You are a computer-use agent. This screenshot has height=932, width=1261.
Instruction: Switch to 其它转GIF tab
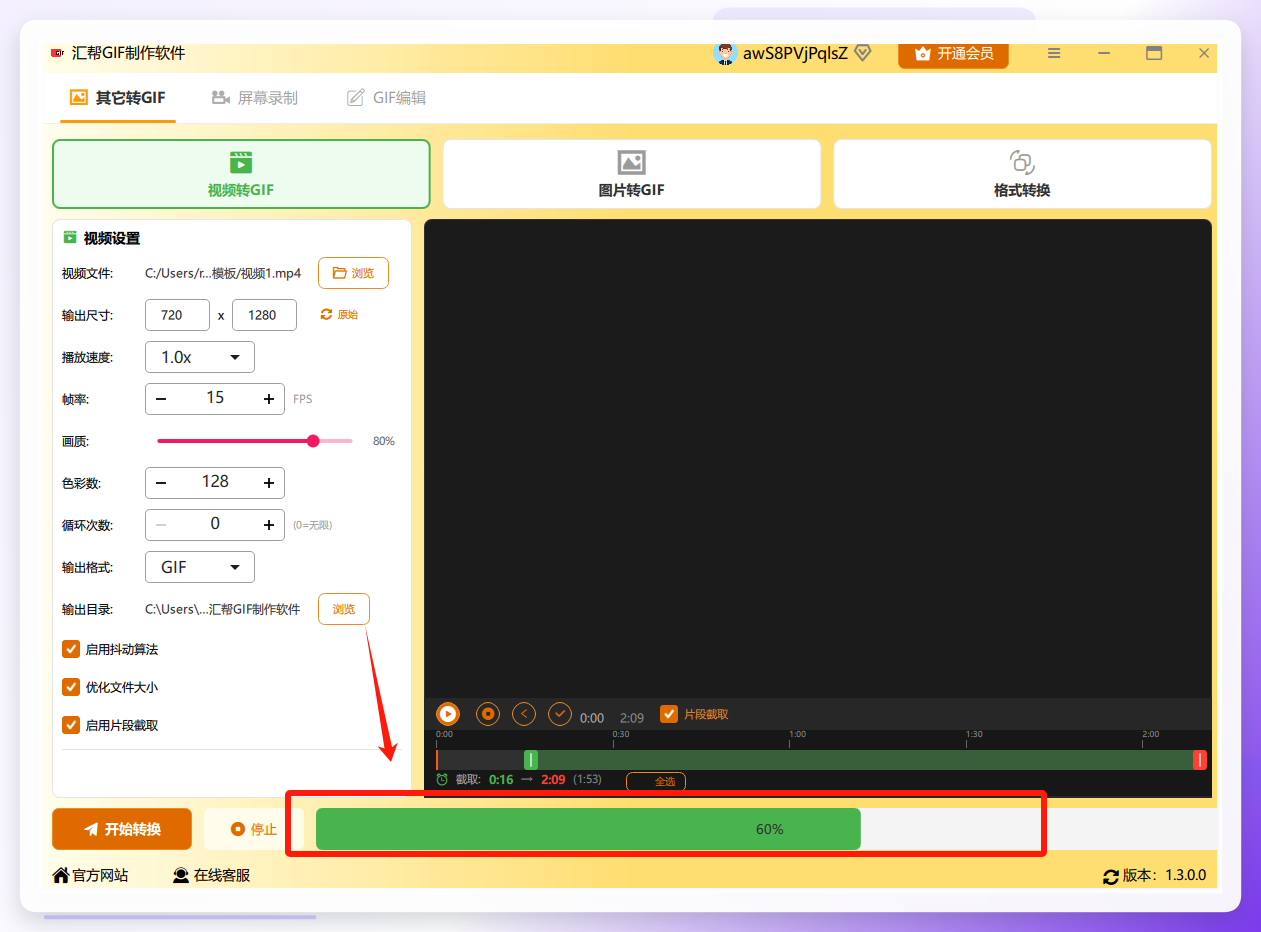117,98
